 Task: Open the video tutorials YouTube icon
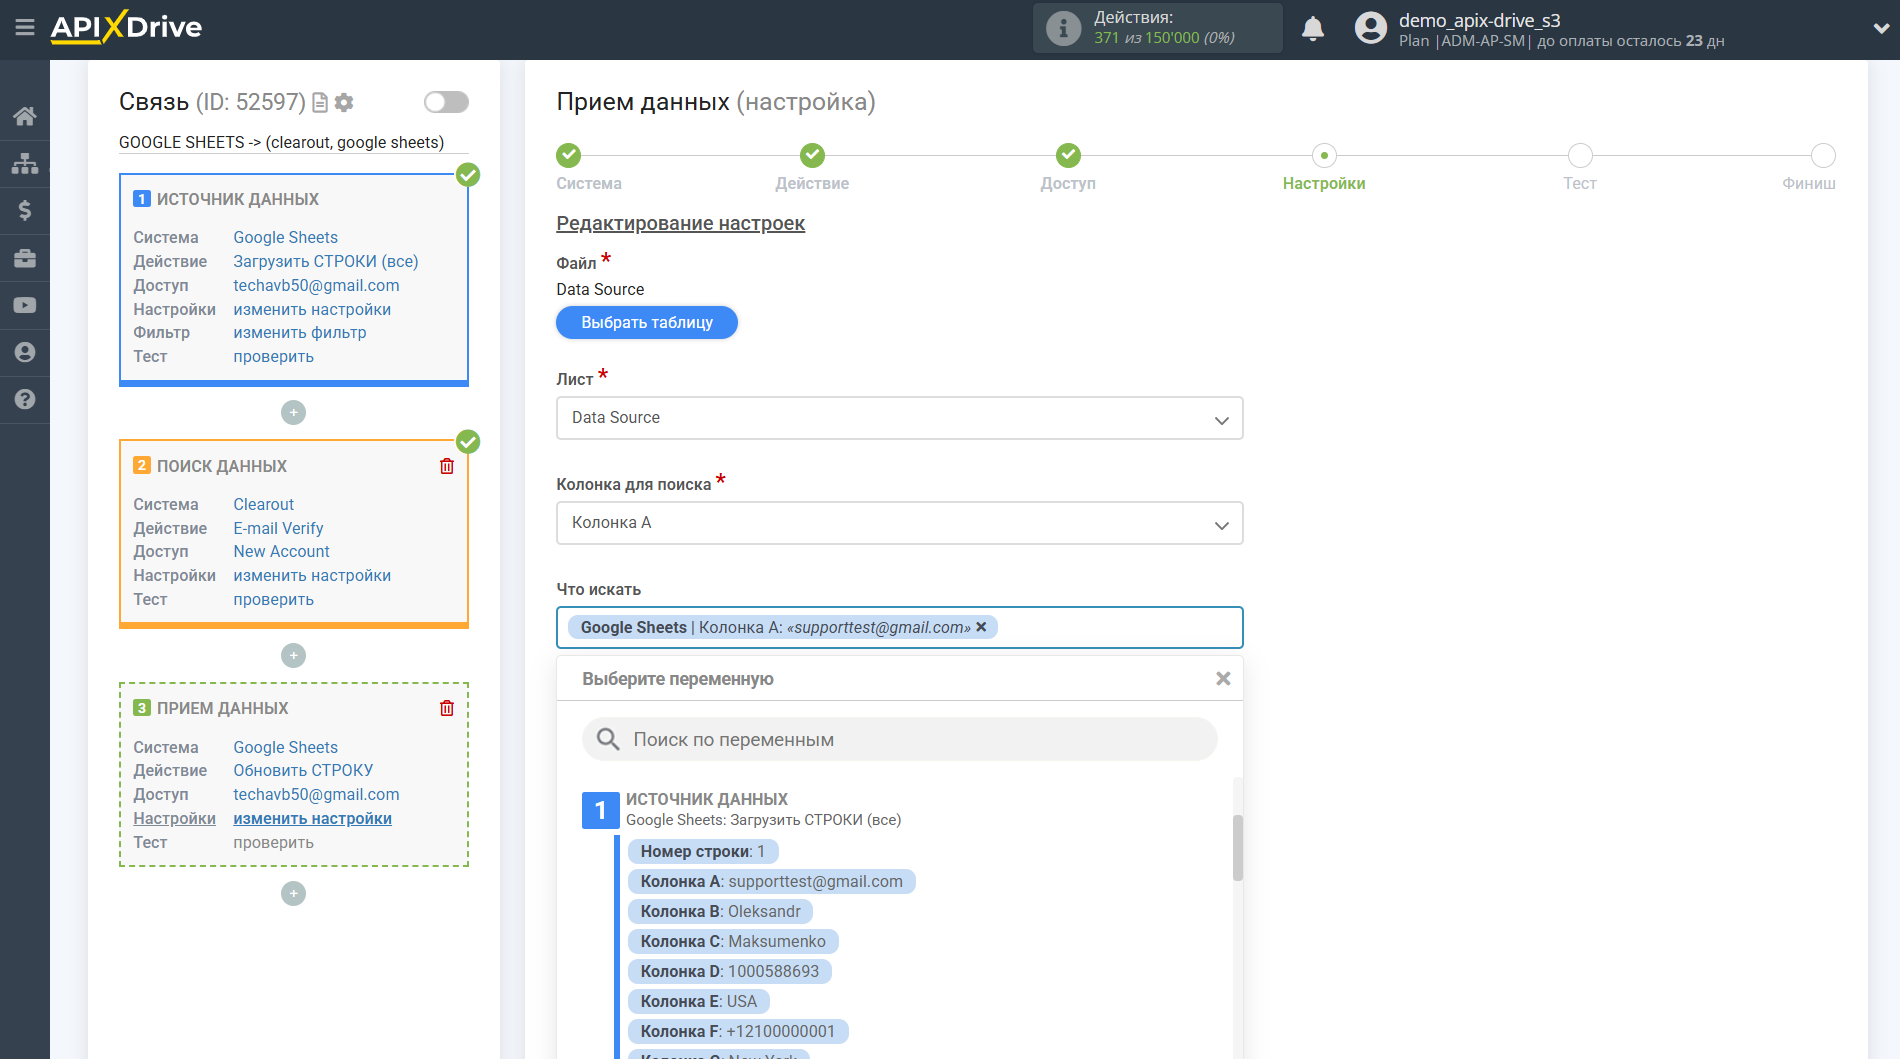(25, 305)
